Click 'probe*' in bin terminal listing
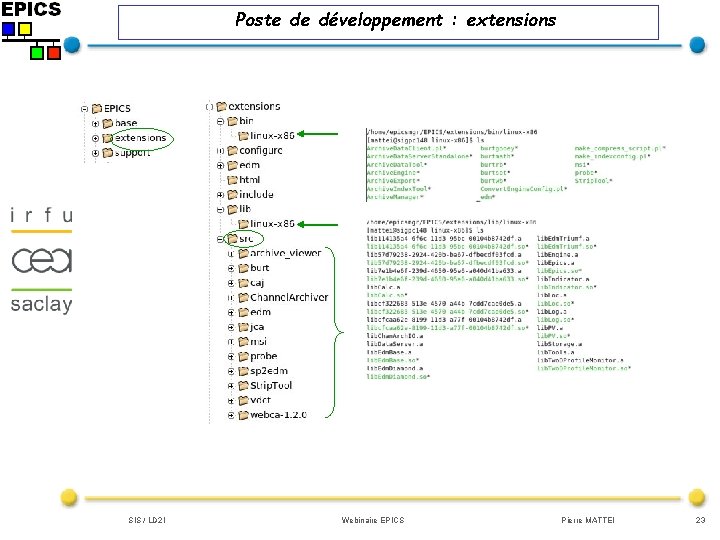The image size is (720, 540). tap(586, 173)
